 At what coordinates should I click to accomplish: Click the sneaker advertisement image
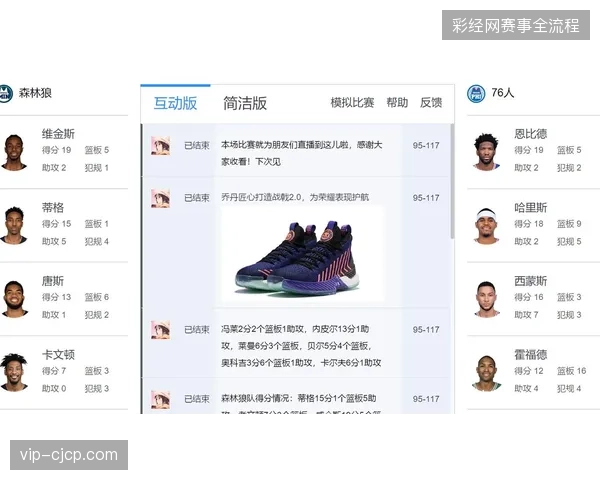pyautogui.click(x=303, y=255)
